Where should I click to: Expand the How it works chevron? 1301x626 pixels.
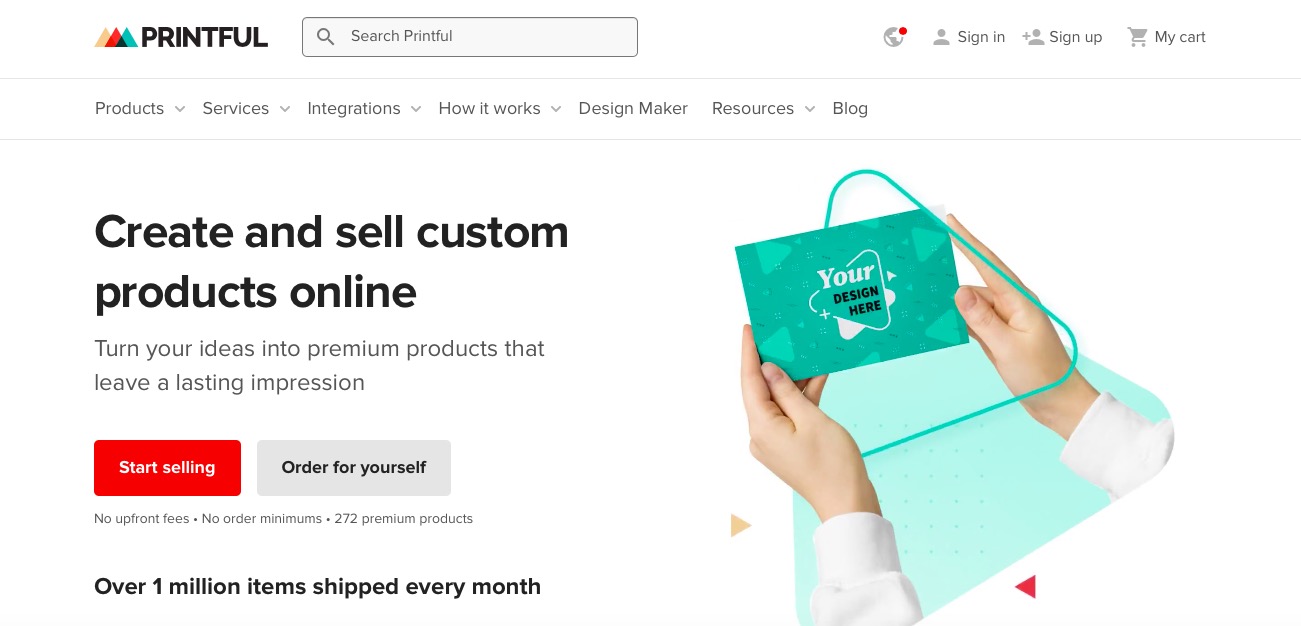[556, 109]
